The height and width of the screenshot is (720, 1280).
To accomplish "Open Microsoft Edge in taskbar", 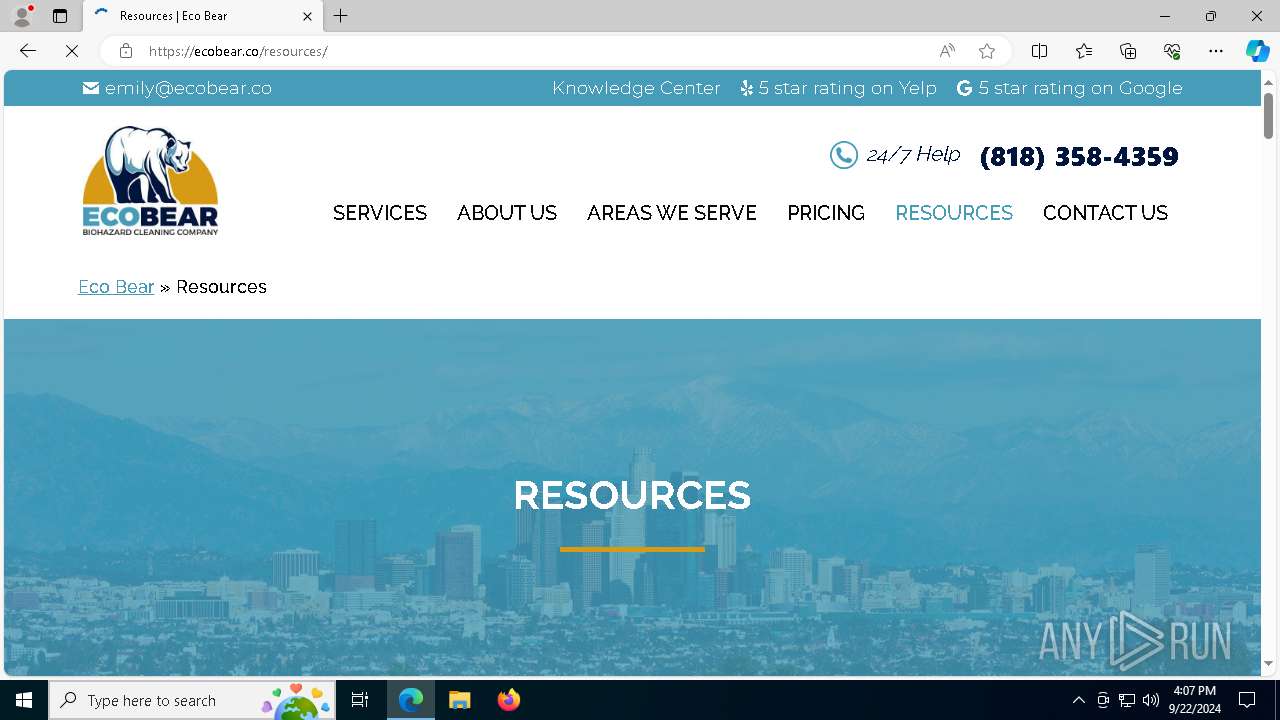I will 411,700.
